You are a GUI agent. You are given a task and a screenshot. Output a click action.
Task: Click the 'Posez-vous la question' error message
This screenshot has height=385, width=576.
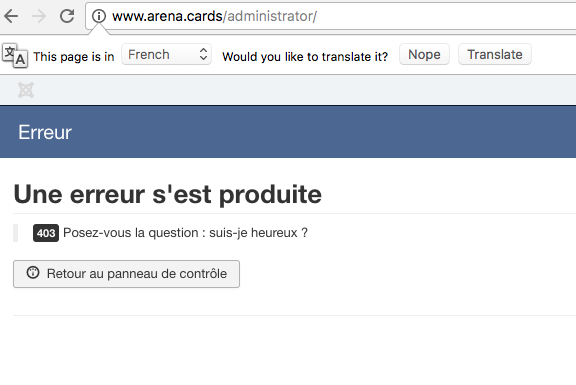[x=185, y=233]
